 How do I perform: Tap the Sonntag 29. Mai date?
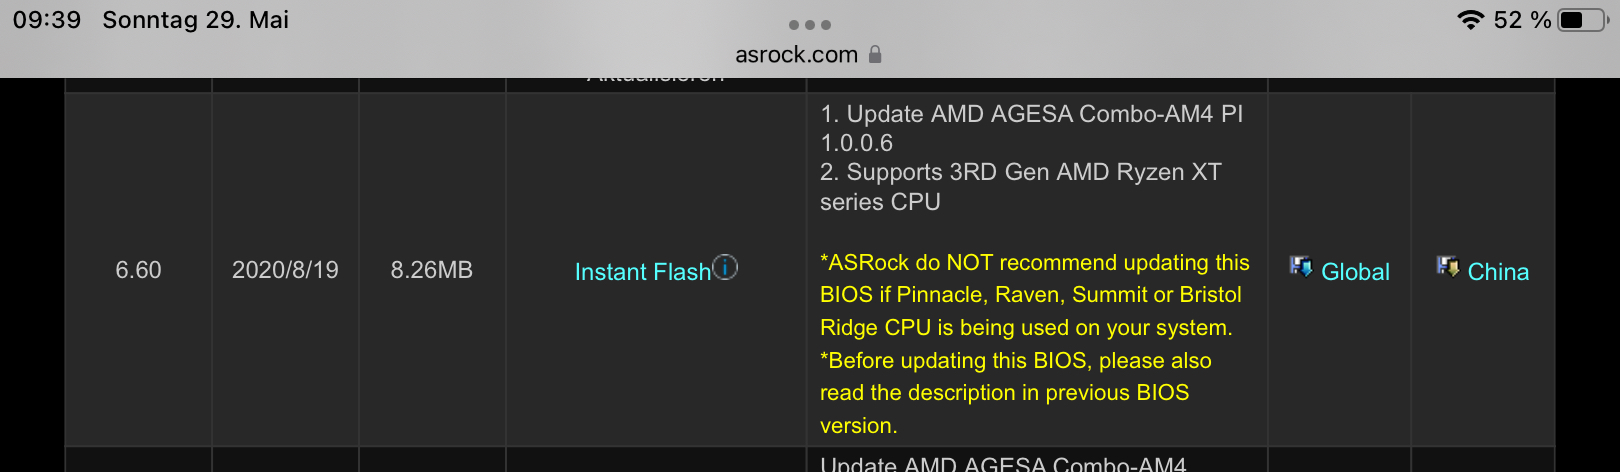coord(195,20)
